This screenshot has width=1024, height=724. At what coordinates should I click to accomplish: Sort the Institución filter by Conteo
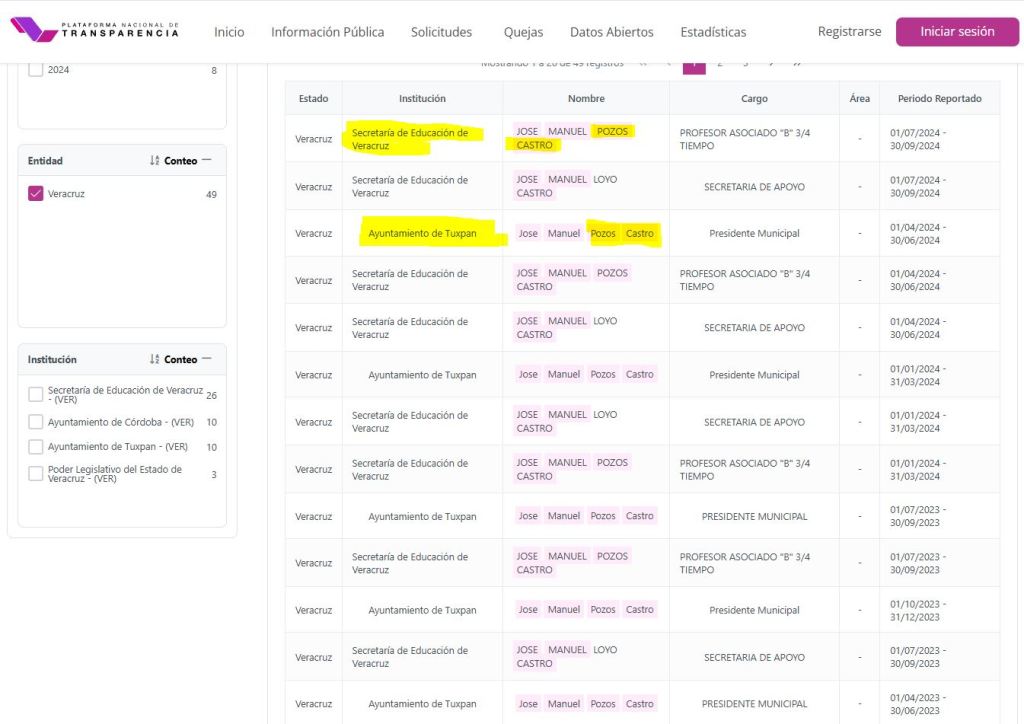(x=173, y=360)
